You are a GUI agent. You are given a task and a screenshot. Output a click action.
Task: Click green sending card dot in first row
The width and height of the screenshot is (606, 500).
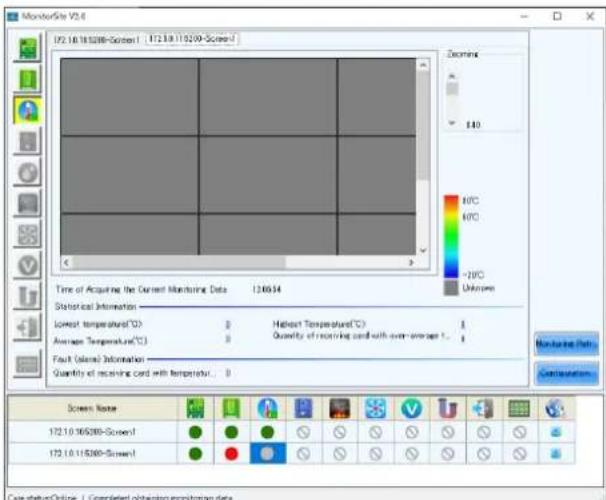195,432
